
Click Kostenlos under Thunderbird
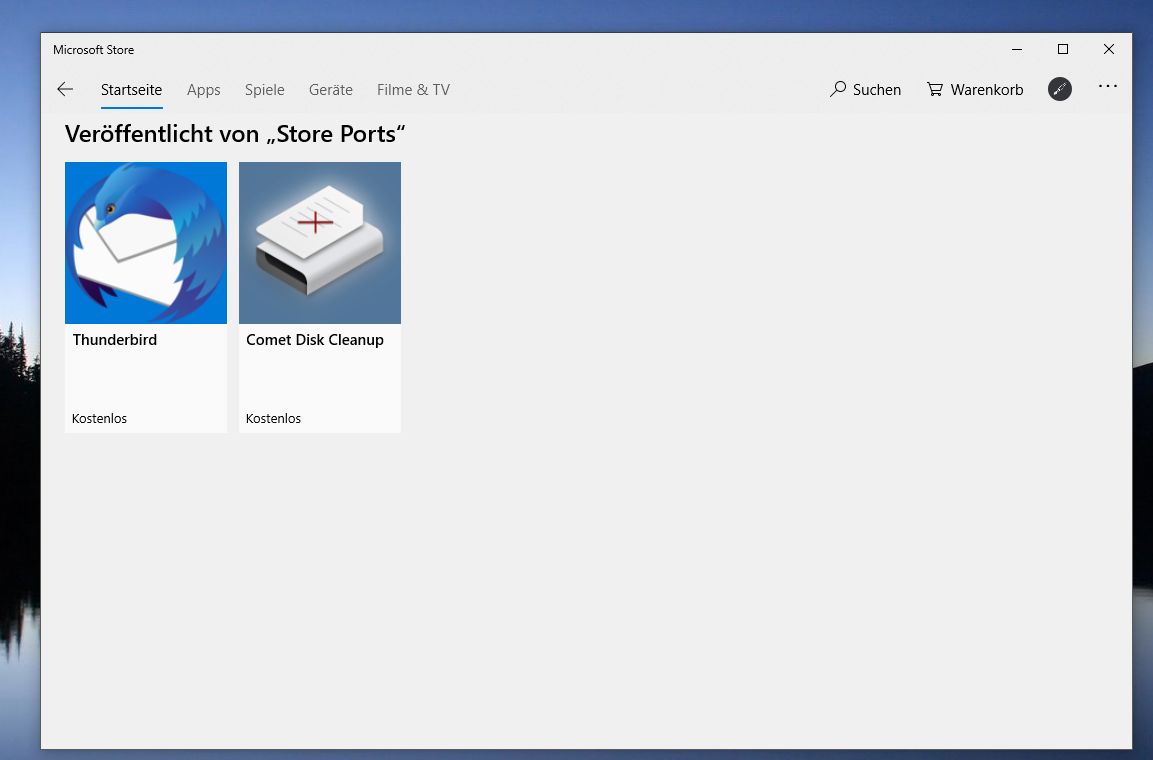tap(99, 418)
